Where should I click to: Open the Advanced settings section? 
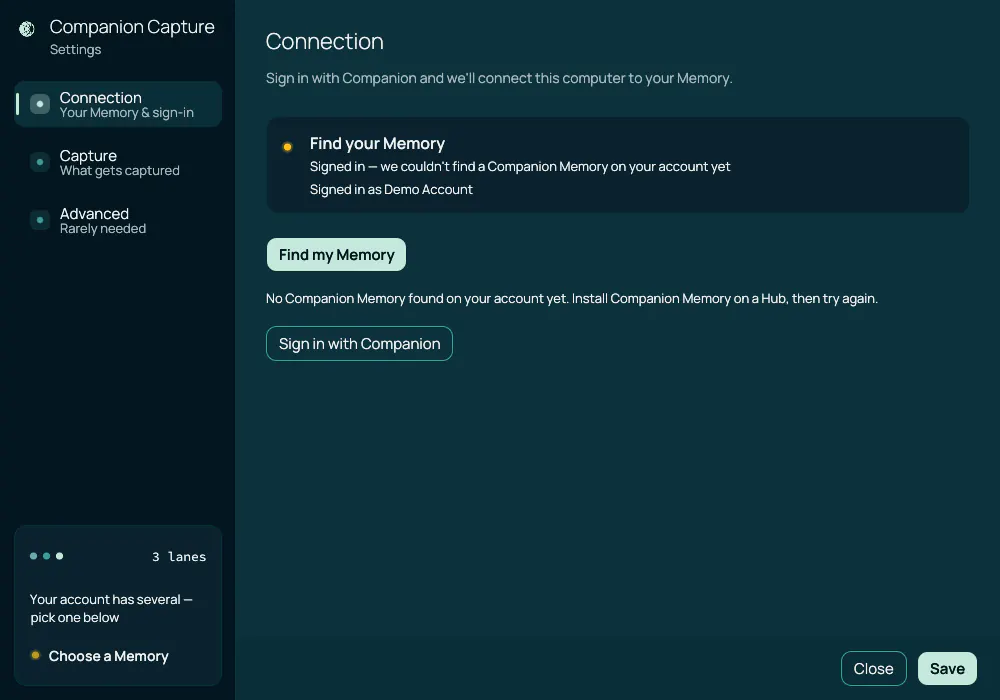(x=118, y=221)
